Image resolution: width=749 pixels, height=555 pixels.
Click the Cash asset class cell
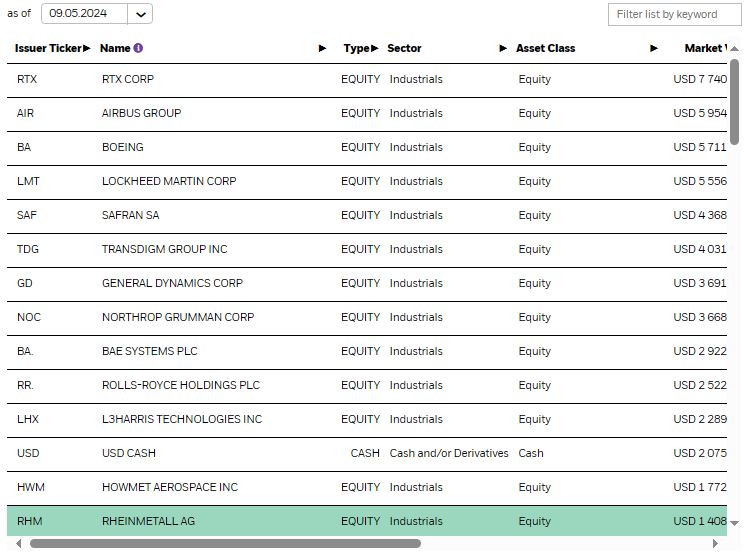tap(531, 453)
